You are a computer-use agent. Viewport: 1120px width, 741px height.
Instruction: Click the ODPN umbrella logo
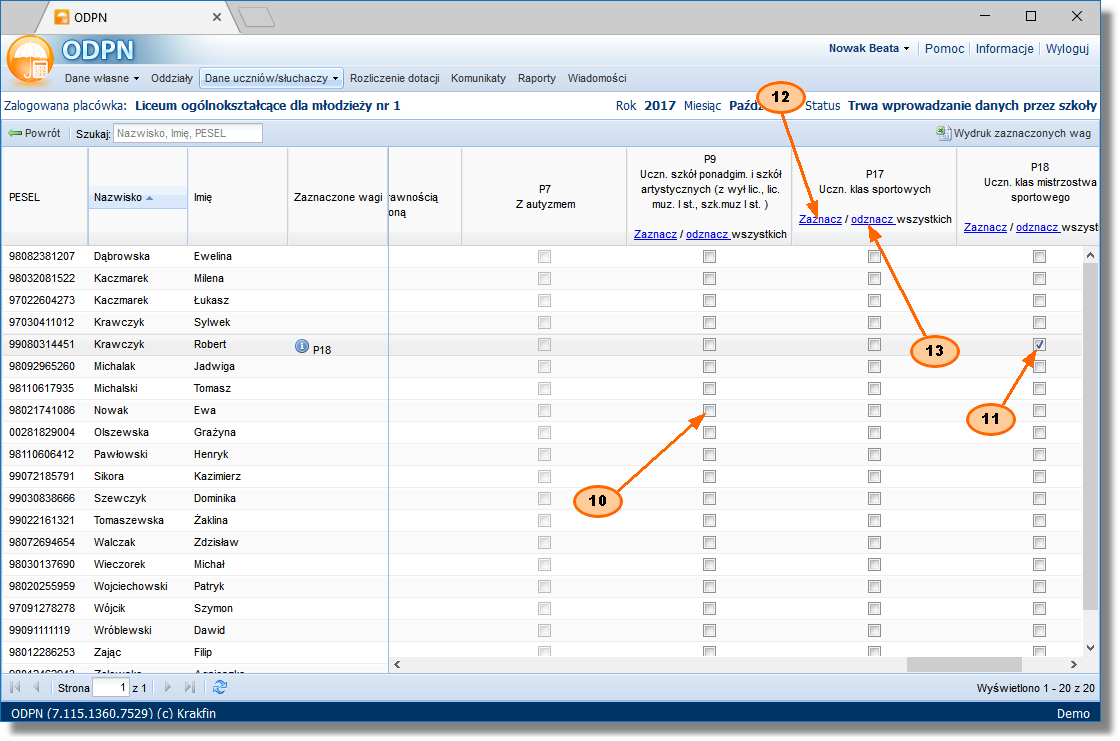[x=30, y=61]
